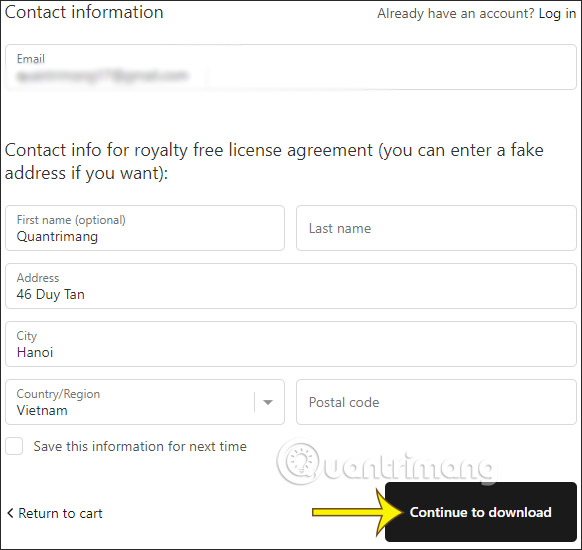Click the Postal code input field

[436, 402]
